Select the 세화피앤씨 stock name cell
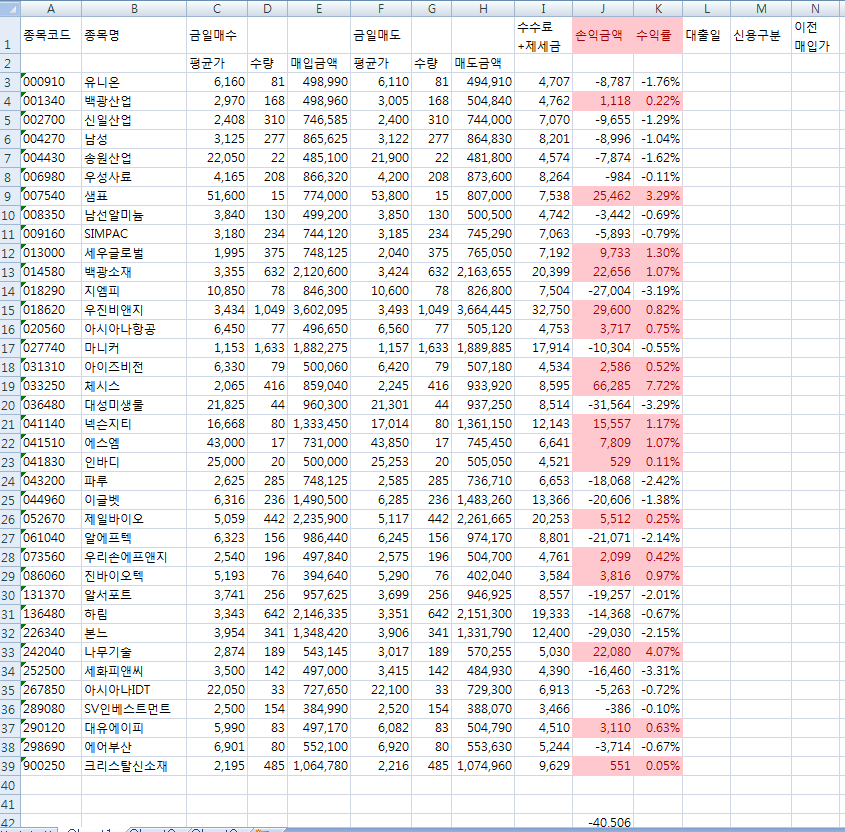This screenshot has width=845, height=832. click(x=134, y=671)
